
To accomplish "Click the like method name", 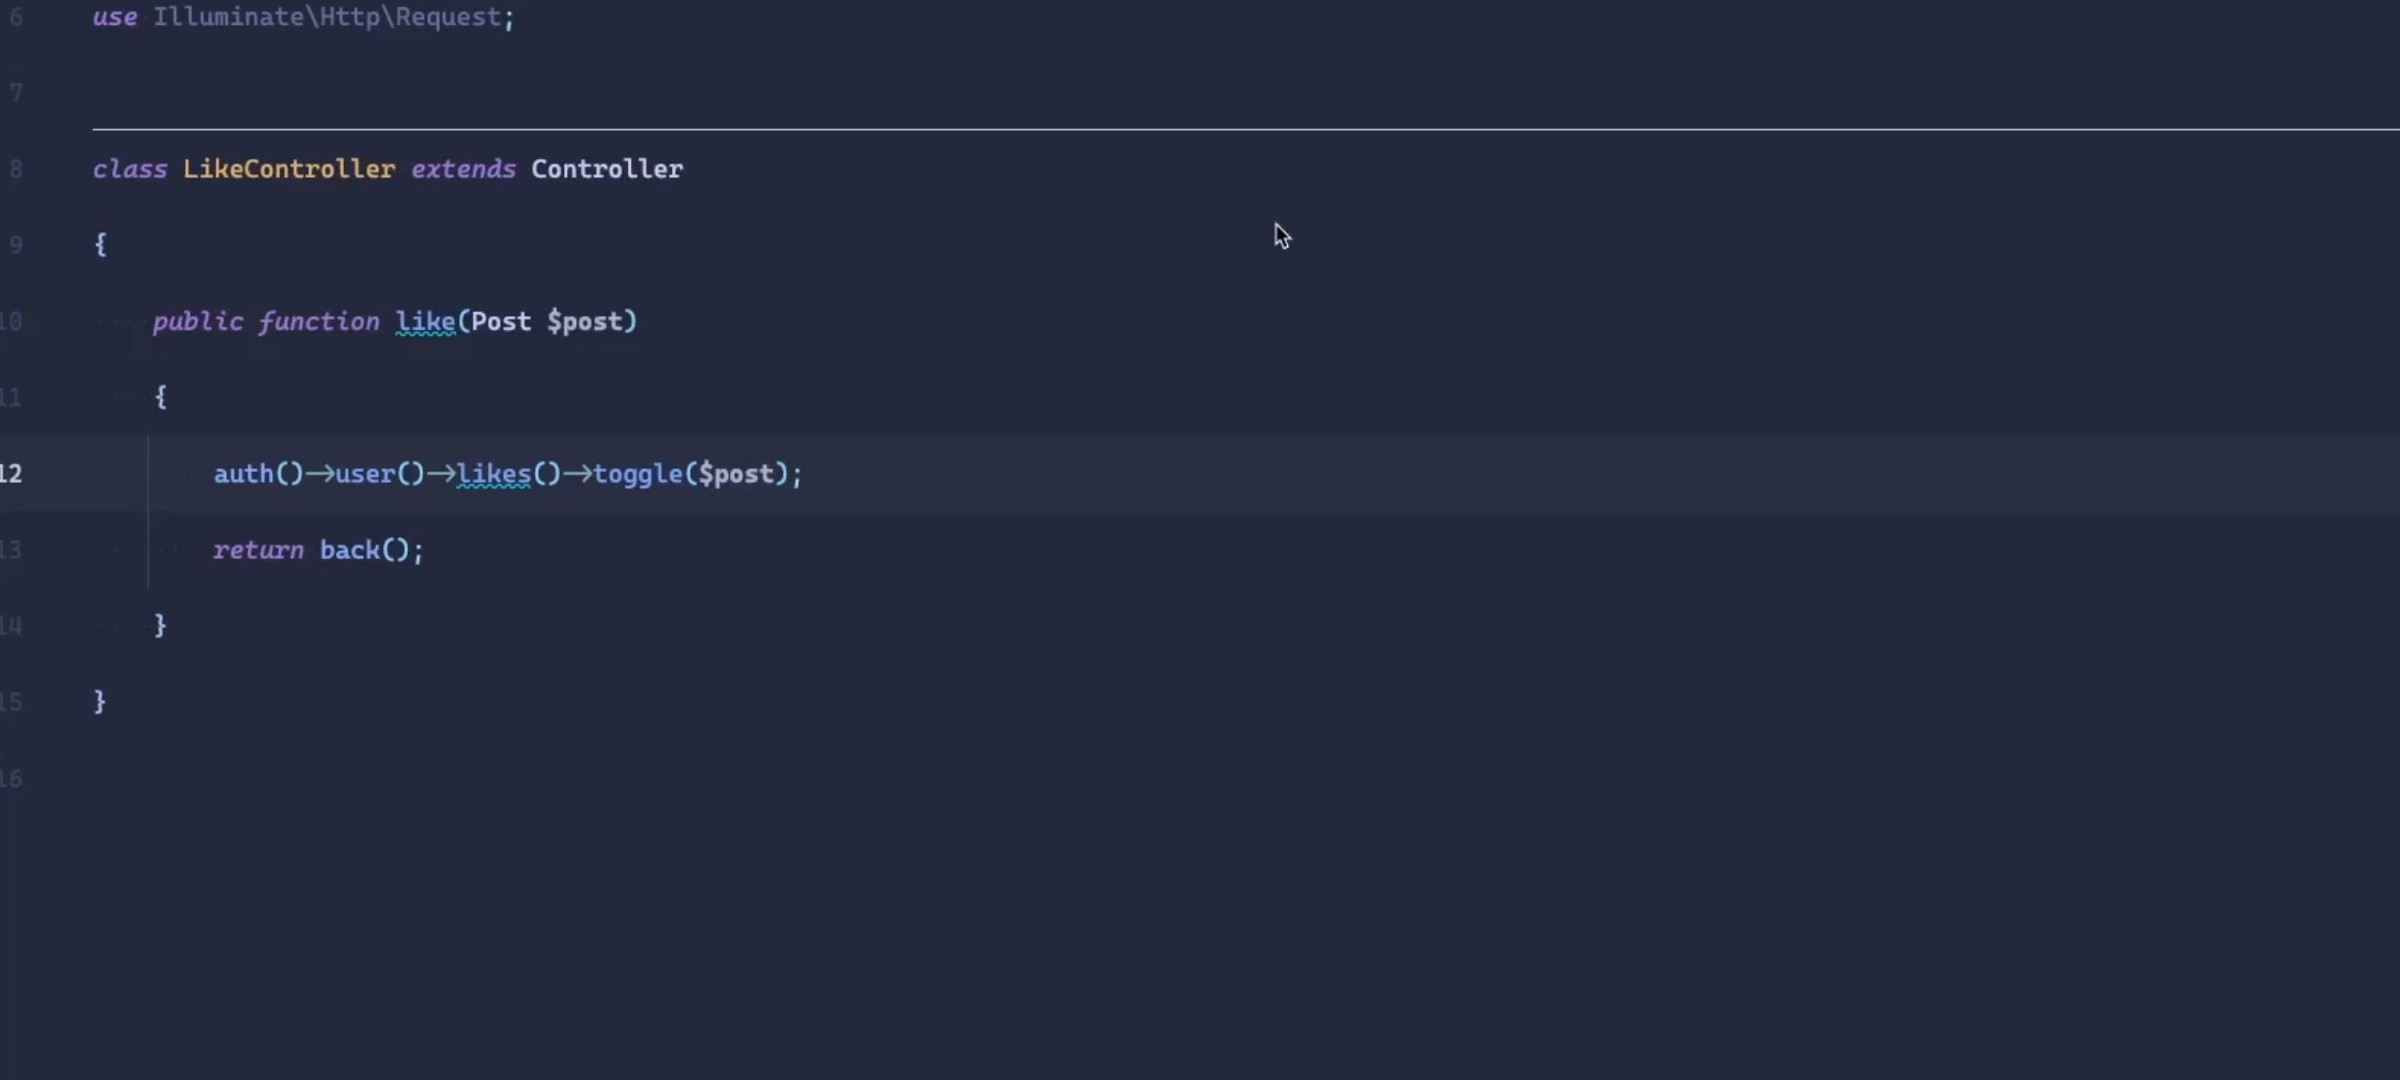I will tap(425, 321).
